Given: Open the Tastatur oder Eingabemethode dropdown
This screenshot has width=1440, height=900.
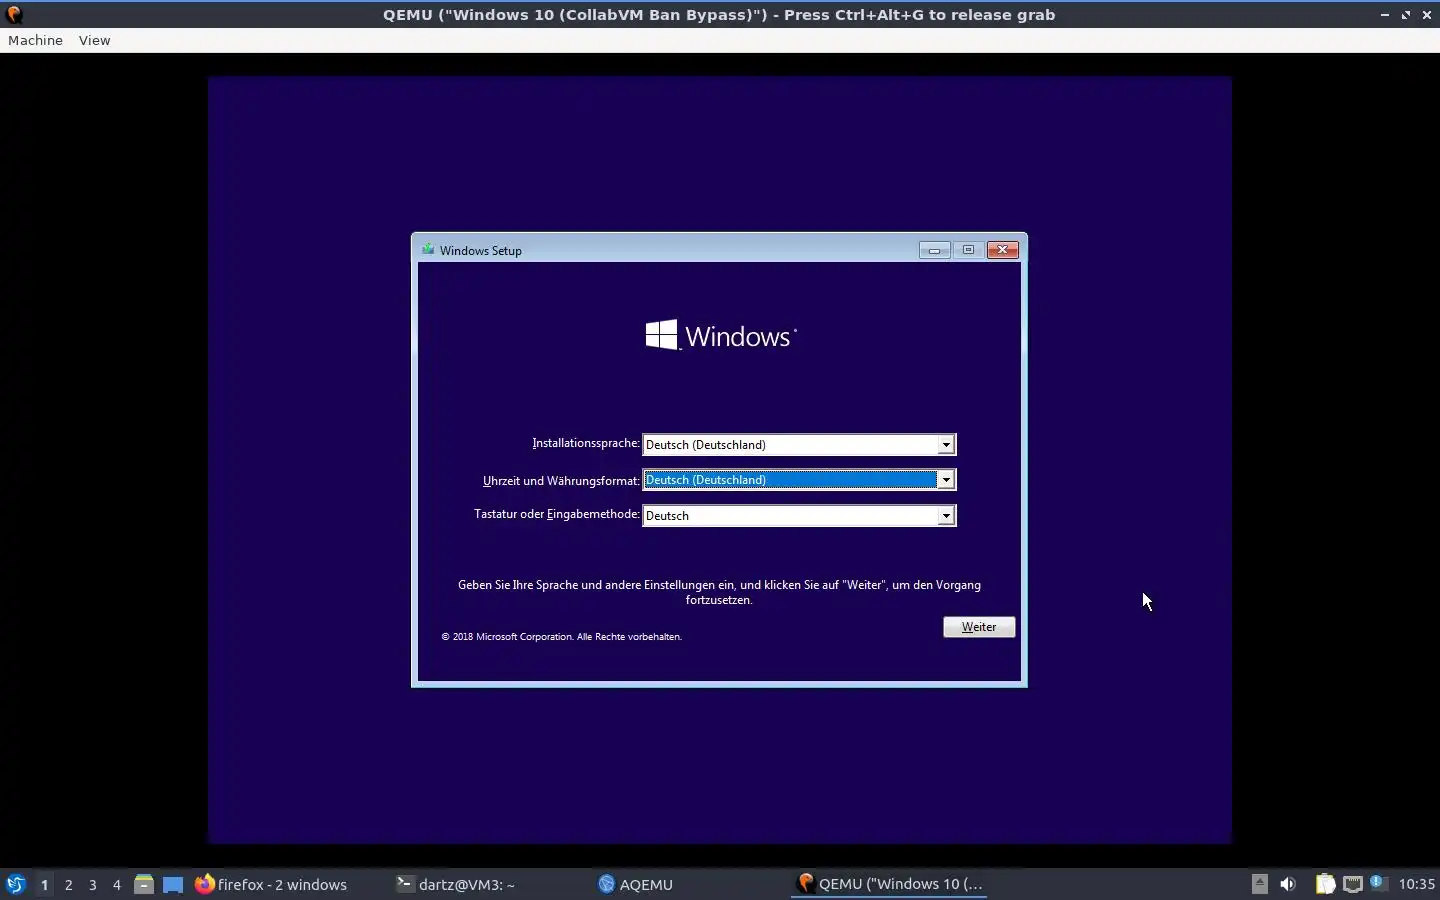Looking at the screenshot, I should click(799, 516).
